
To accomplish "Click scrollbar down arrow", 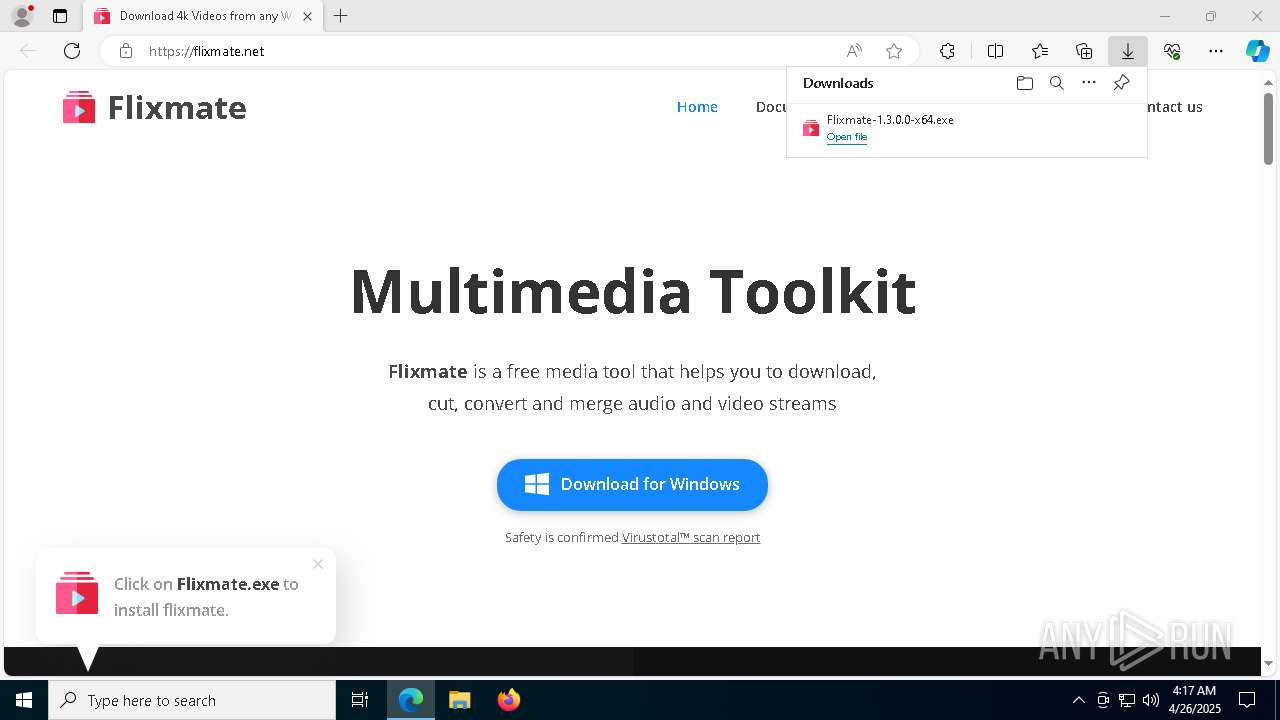I will (x=1268, y=663).
